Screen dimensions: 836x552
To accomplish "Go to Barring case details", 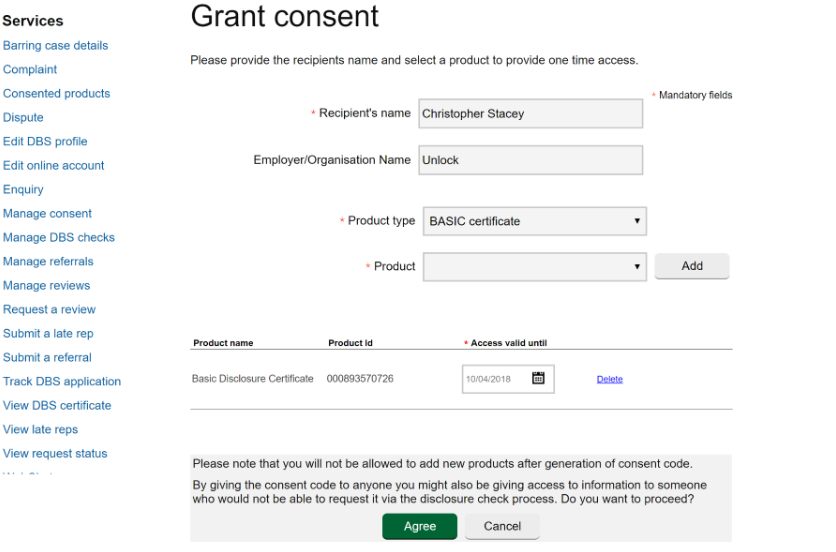I will pos(55,45).
